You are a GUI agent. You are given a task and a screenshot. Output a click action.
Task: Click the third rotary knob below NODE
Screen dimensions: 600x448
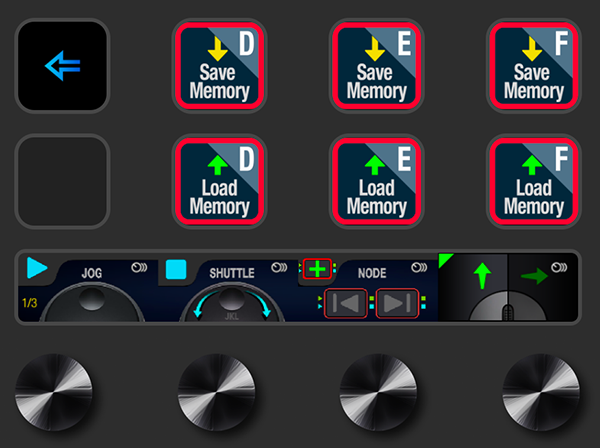(x=378, y=392)
